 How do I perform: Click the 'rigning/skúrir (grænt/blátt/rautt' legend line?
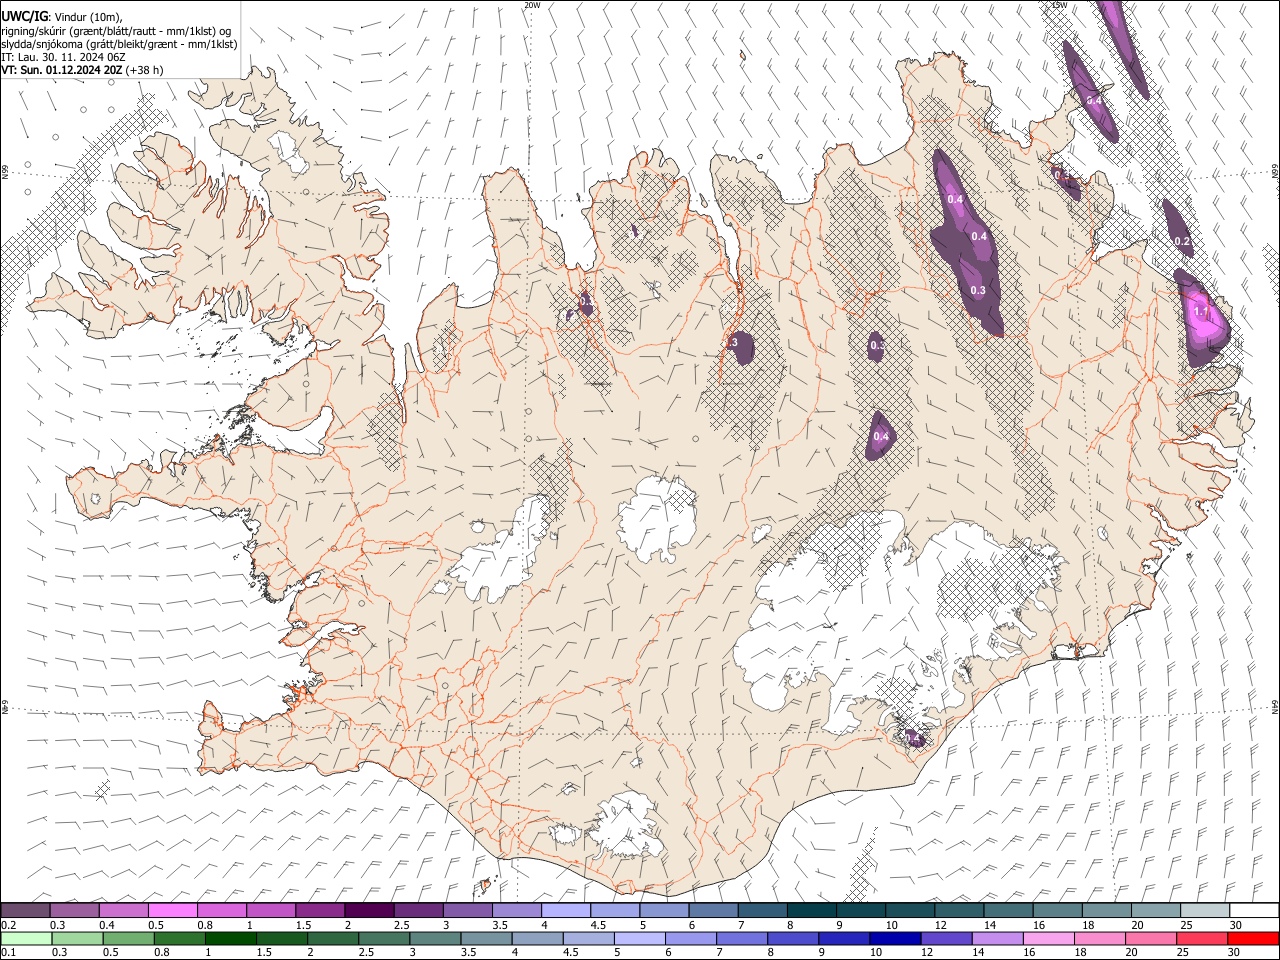tap(116, 30)
